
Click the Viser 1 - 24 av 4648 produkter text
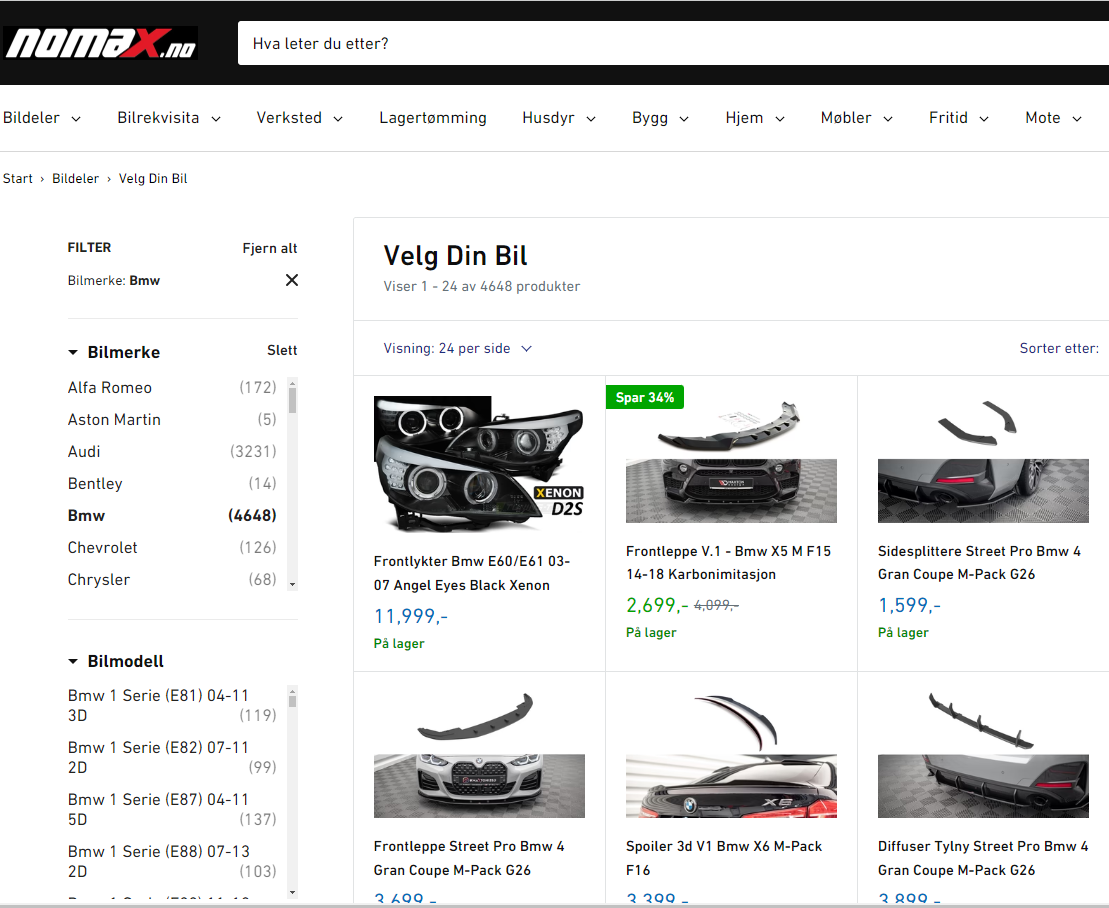(x=482, y=286)
